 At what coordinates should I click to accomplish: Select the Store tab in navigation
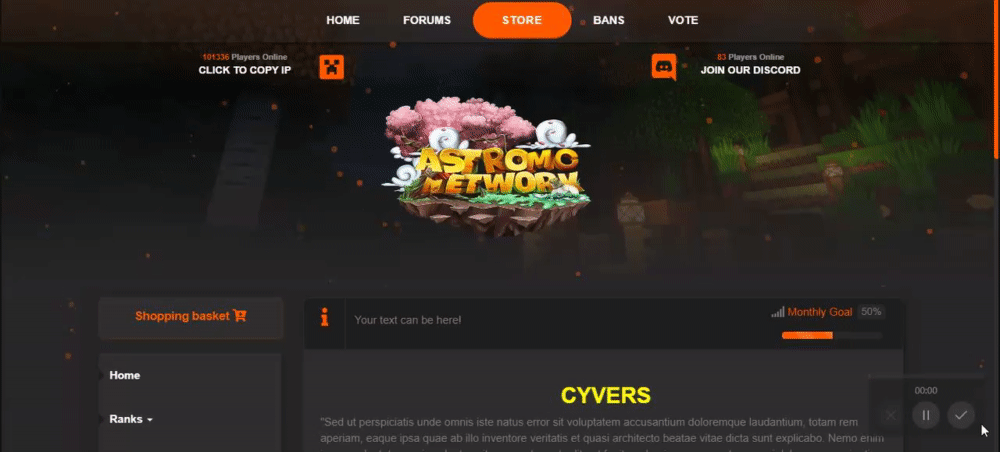tap(522, 20)
